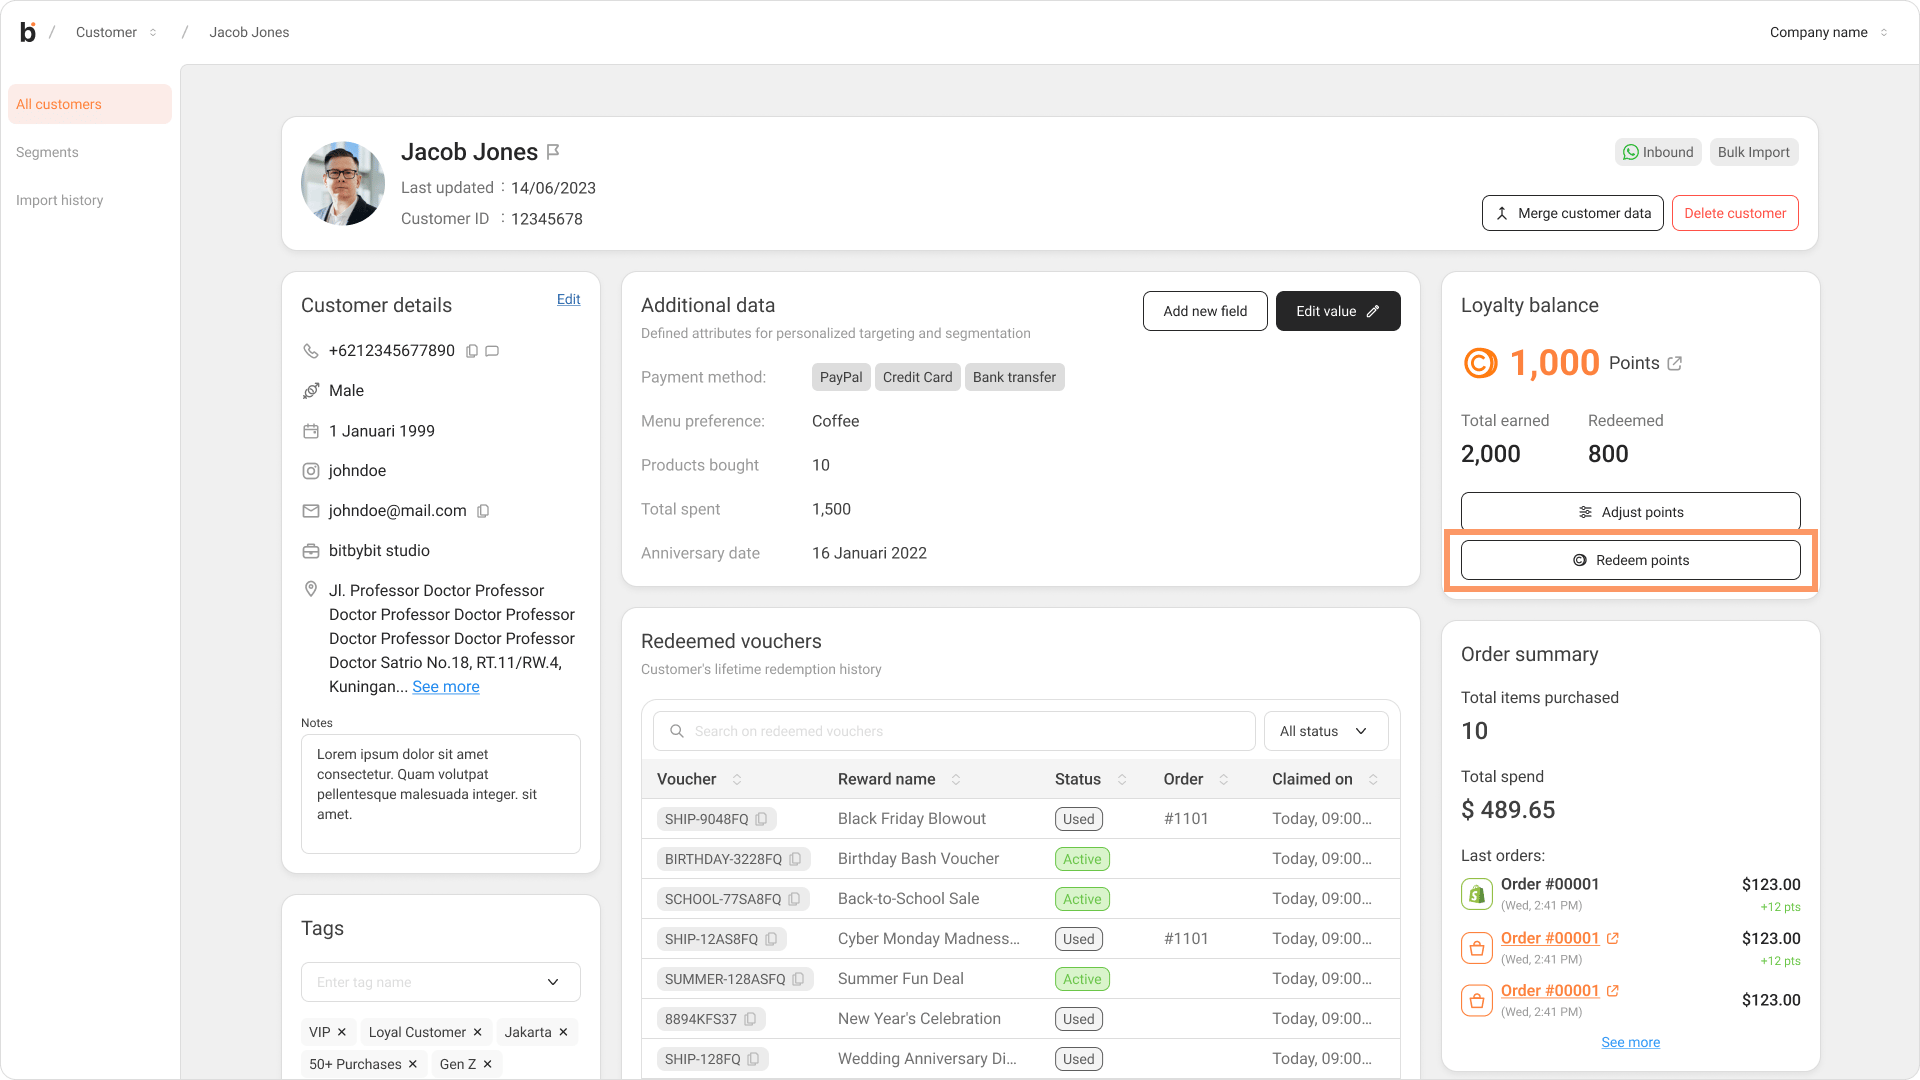Open loyalty points external link icon

point(1675,363)
